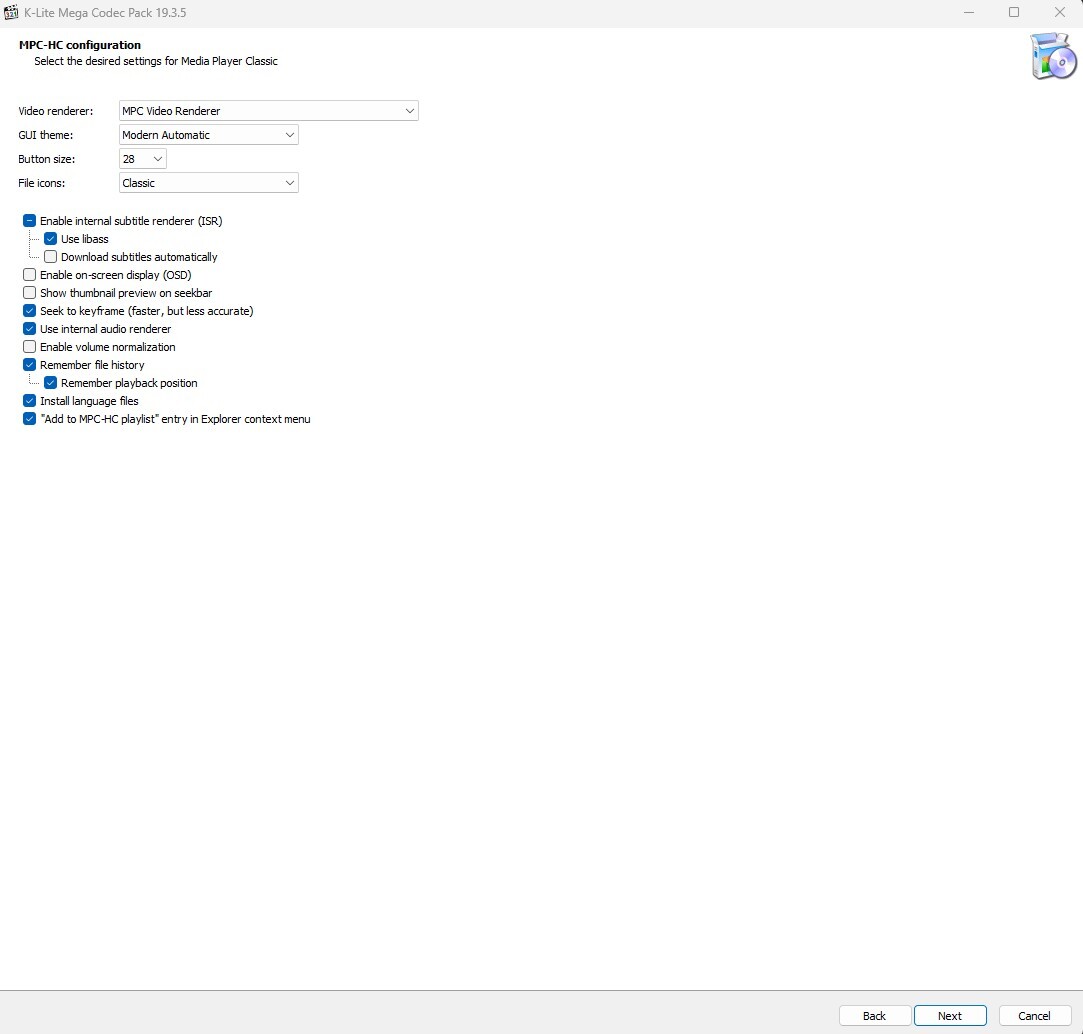The width and height of the screenshot is (1083, 1034).
Task: Uncheck the Use libass option
Action: [51, 239]
